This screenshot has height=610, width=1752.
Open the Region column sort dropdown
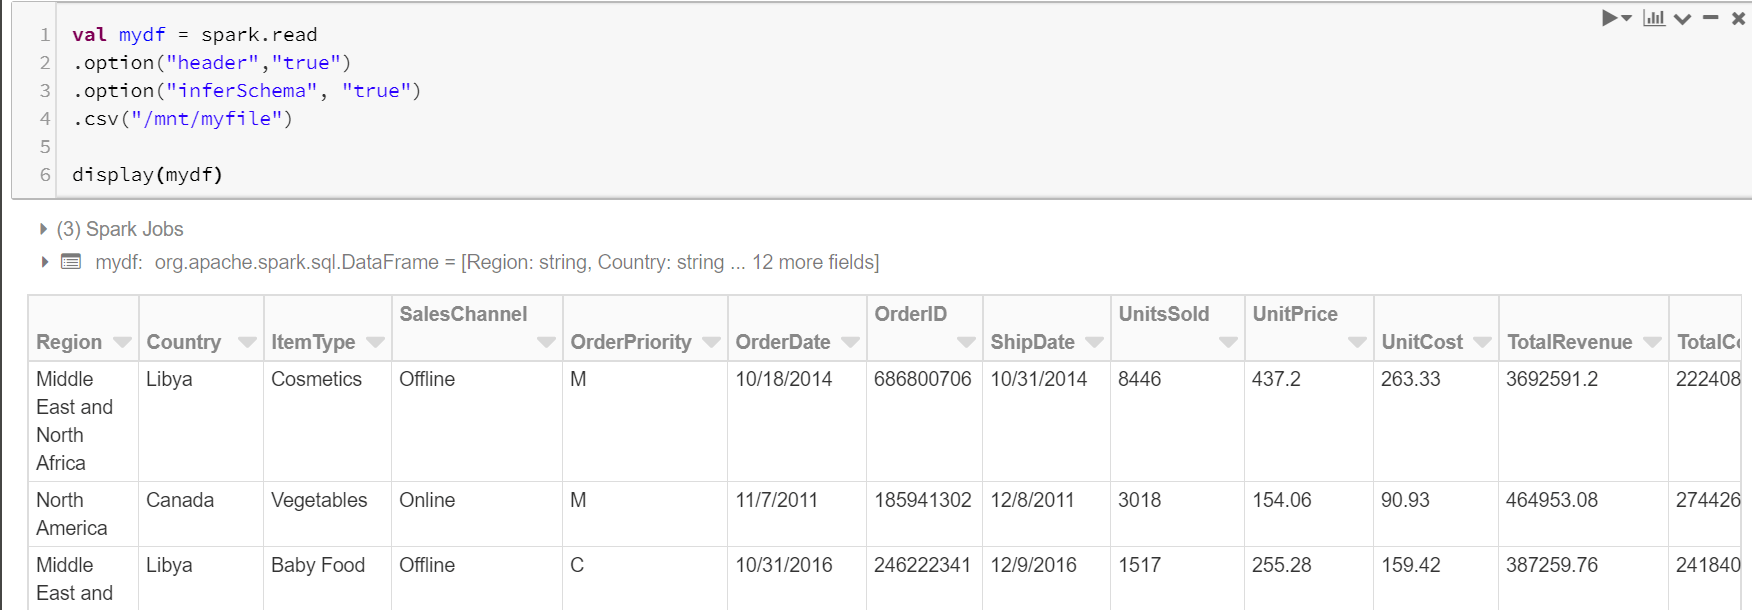click(x=121, y=342)
